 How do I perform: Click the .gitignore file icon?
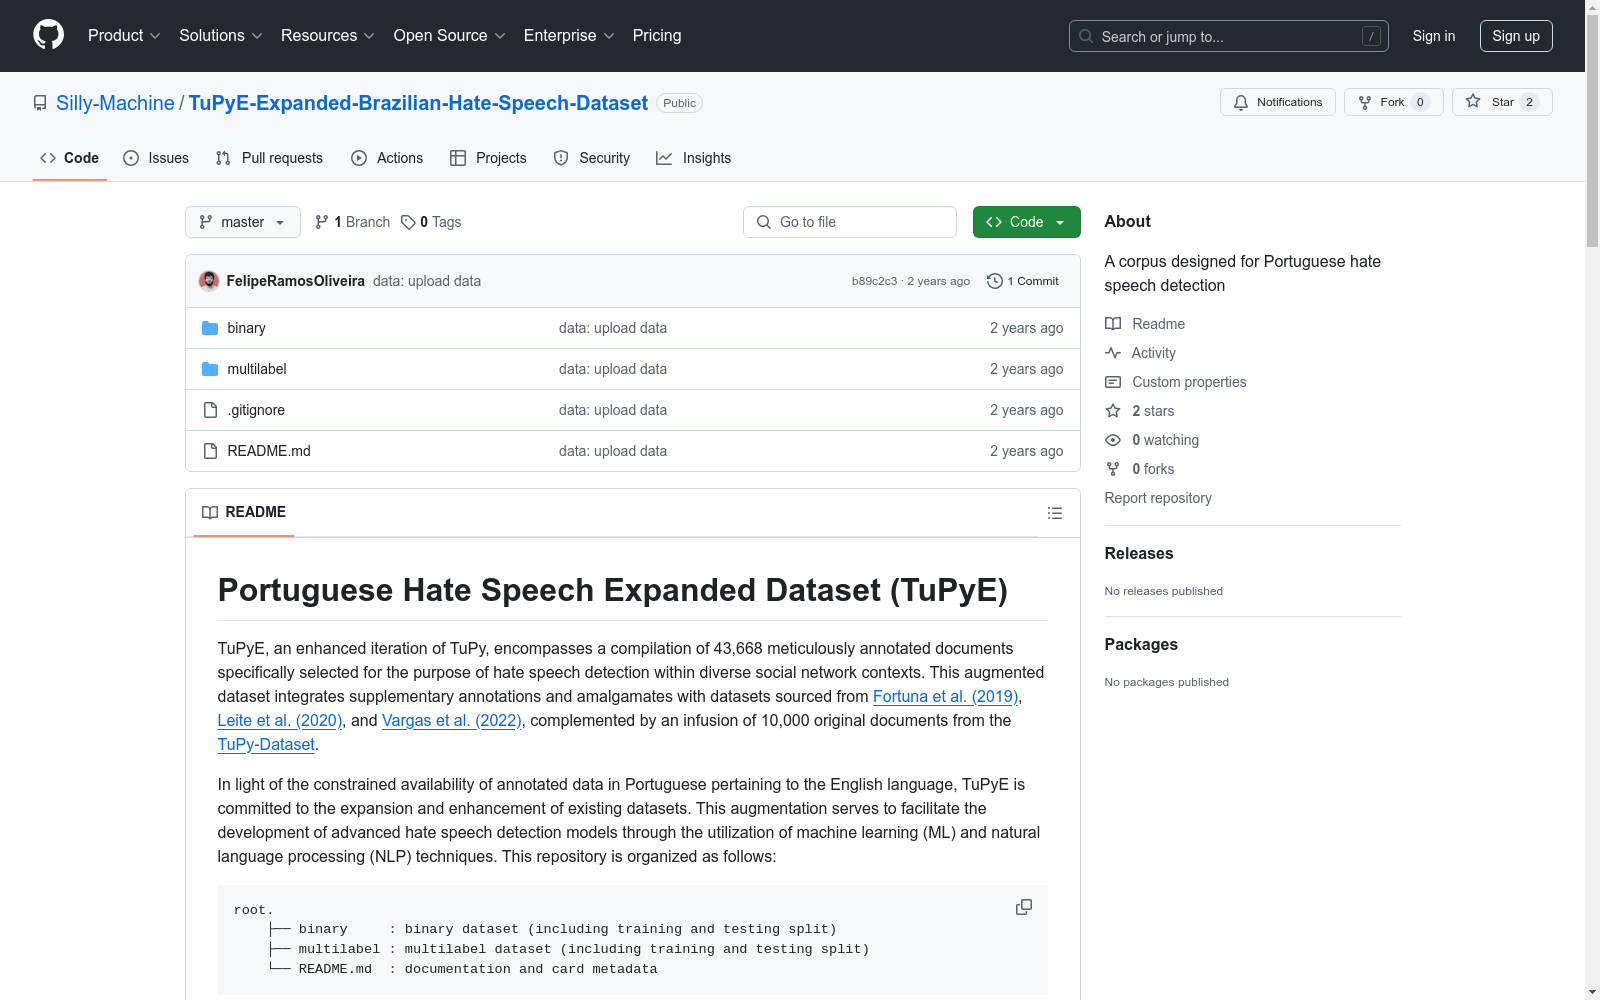click(210, 410)
